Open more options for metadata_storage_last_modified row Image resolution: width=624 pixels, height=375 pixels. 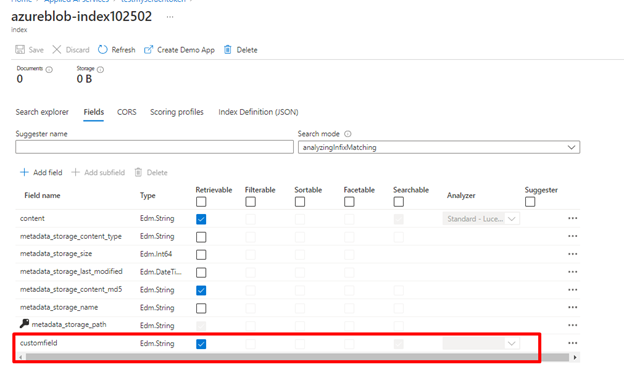573,272
